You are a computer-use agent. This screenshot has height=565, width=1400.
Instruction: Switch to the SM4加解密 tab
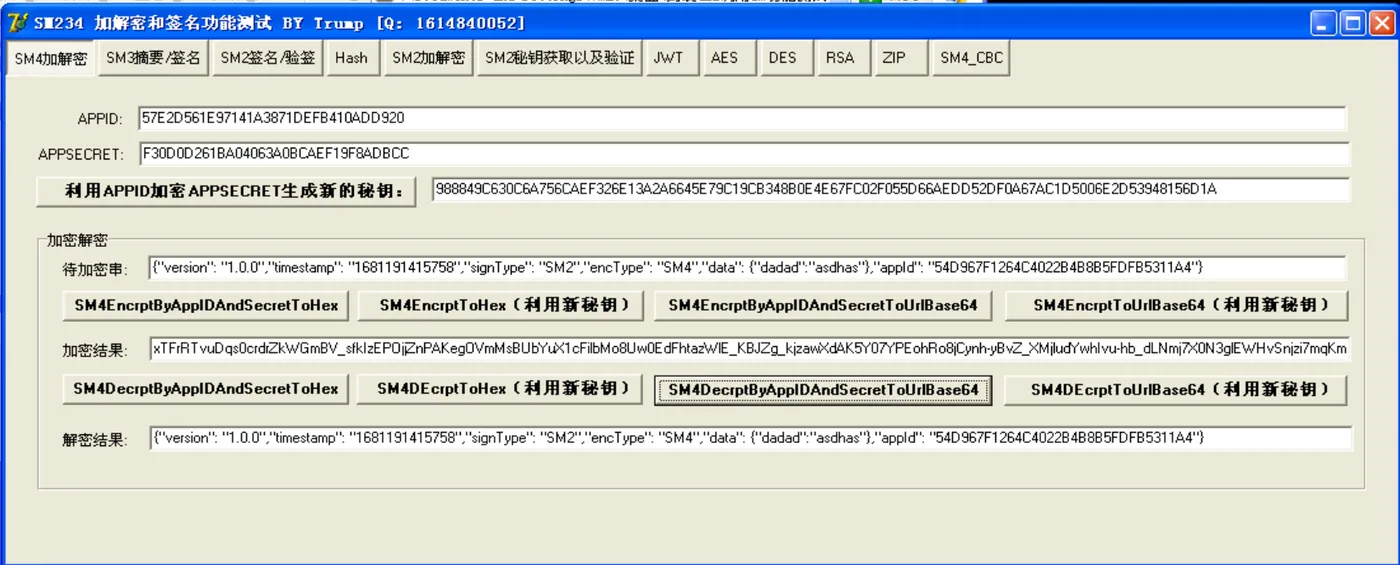click(x=51, y=58)
